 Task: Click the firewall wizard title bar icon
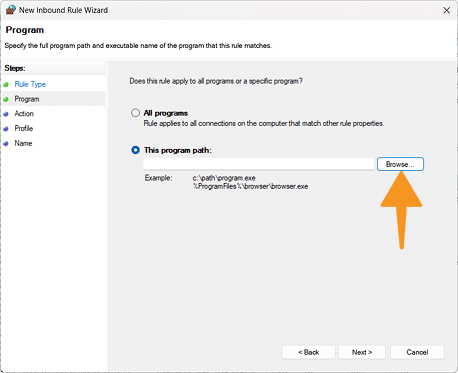10,10
